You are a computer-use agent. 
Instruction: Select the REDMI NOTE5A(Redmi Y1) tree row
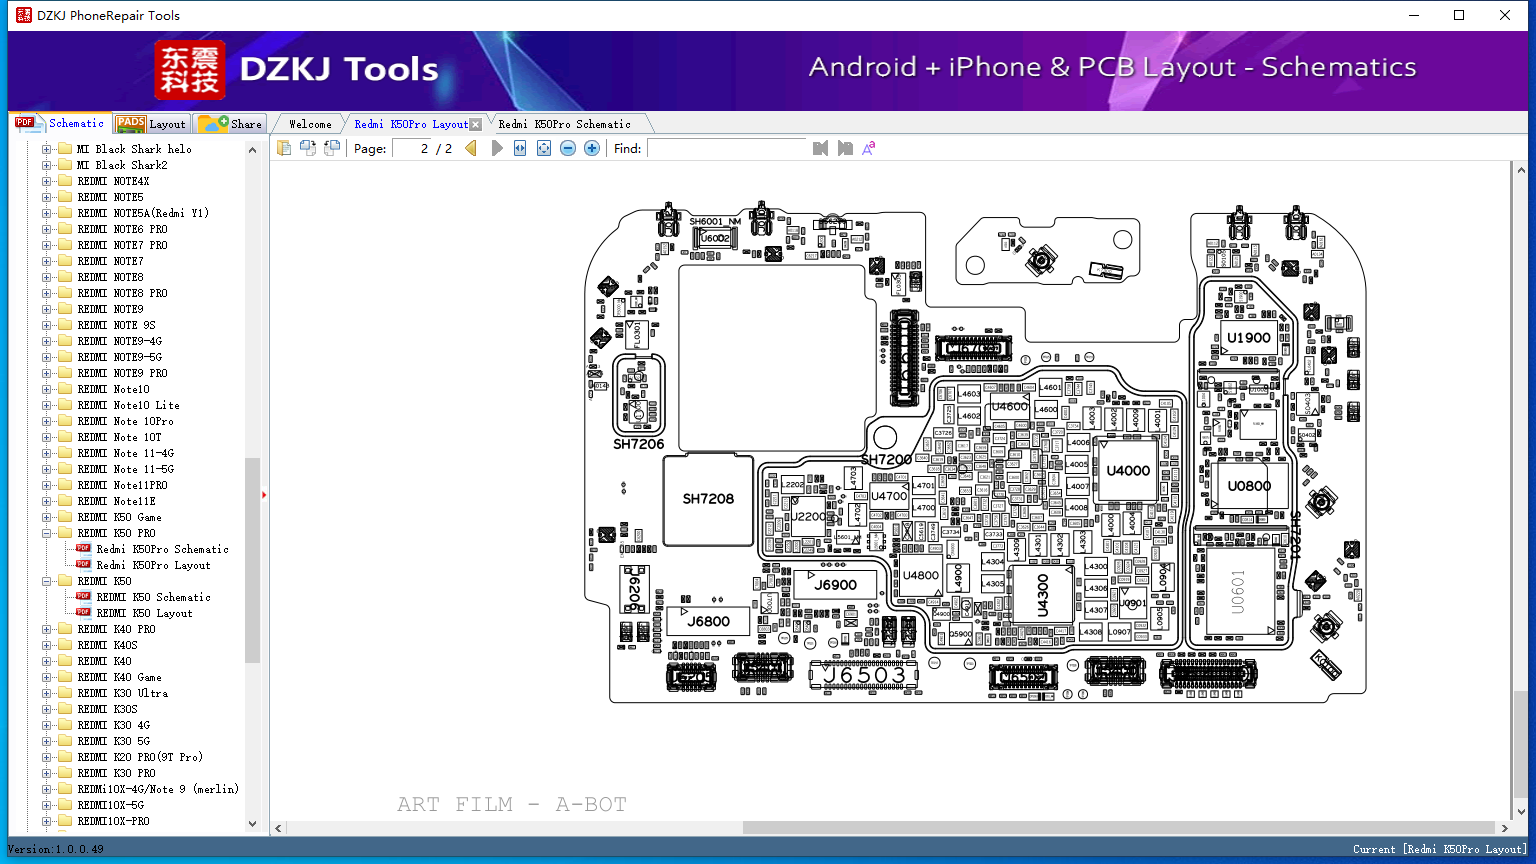(x=143, y=213)
